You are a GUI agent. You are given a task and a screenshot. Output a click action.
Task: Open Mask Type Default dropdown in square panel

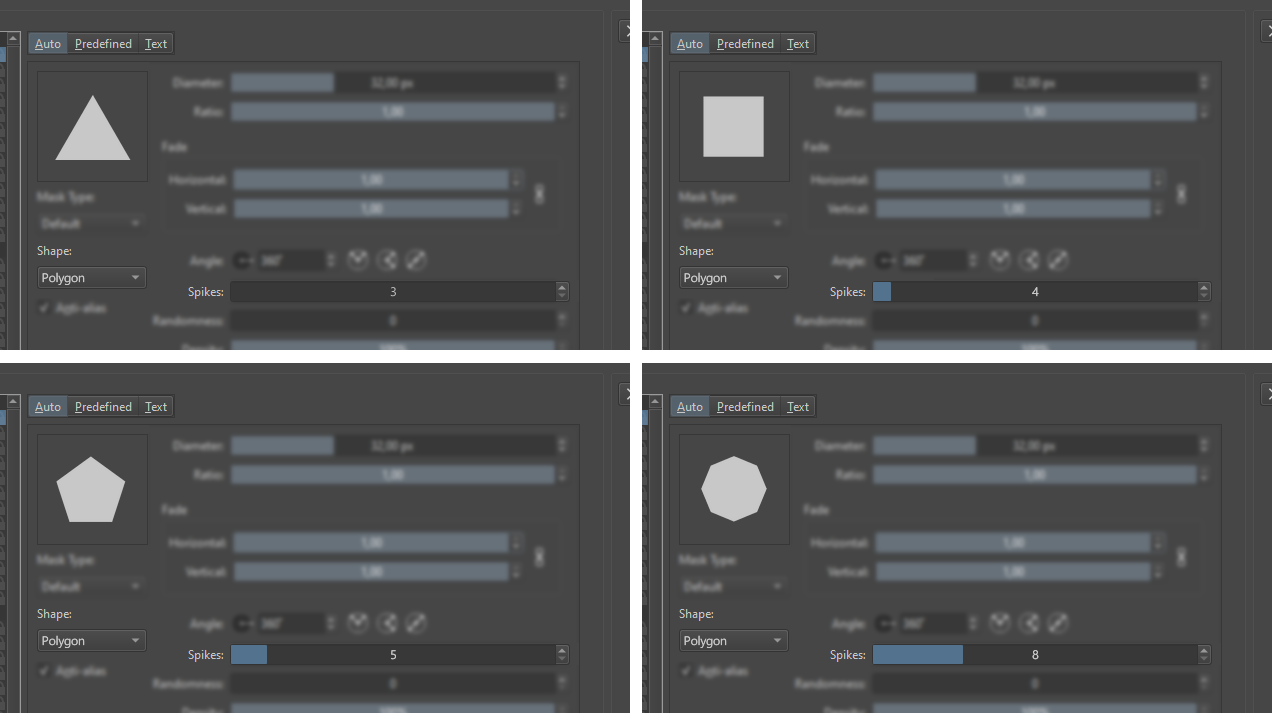coord(733,223)
